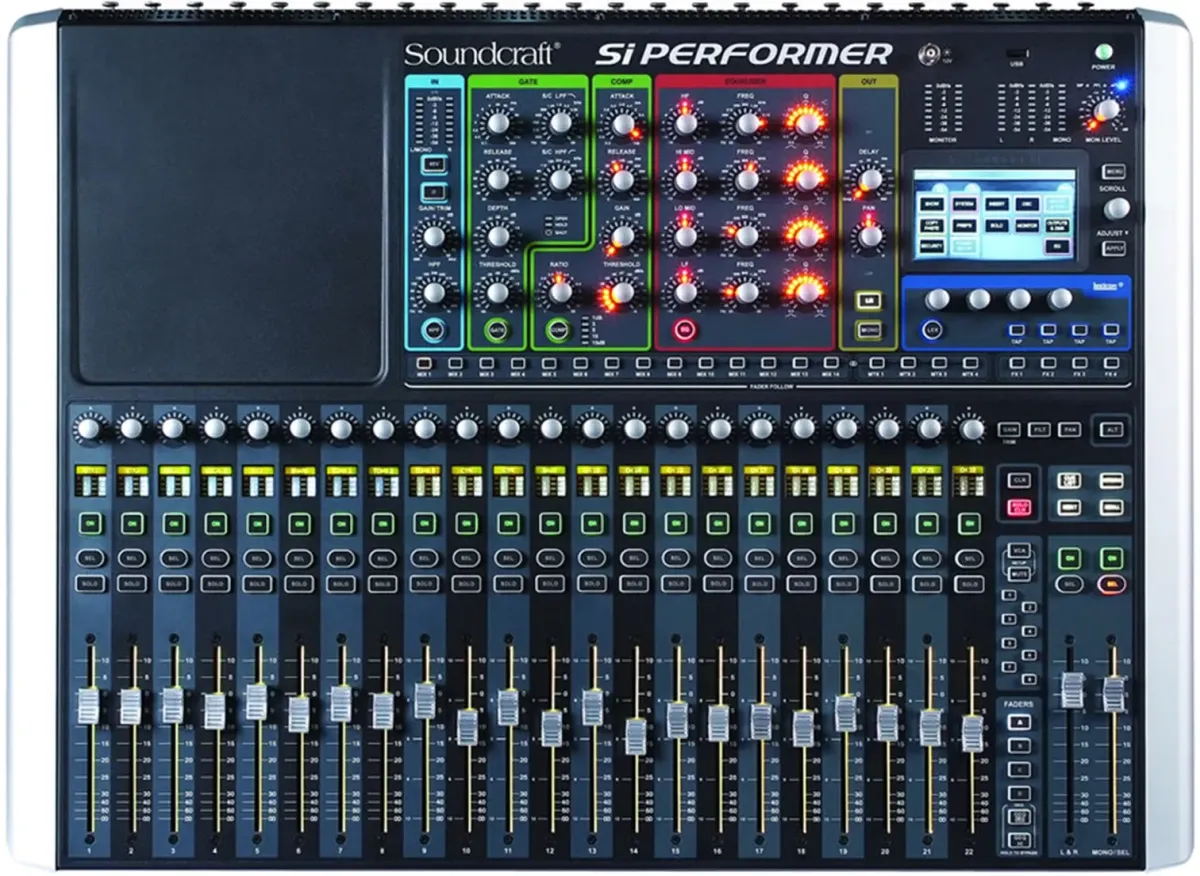
Task: Switch channel 1 ON button
Action: [x=89, y=522]
